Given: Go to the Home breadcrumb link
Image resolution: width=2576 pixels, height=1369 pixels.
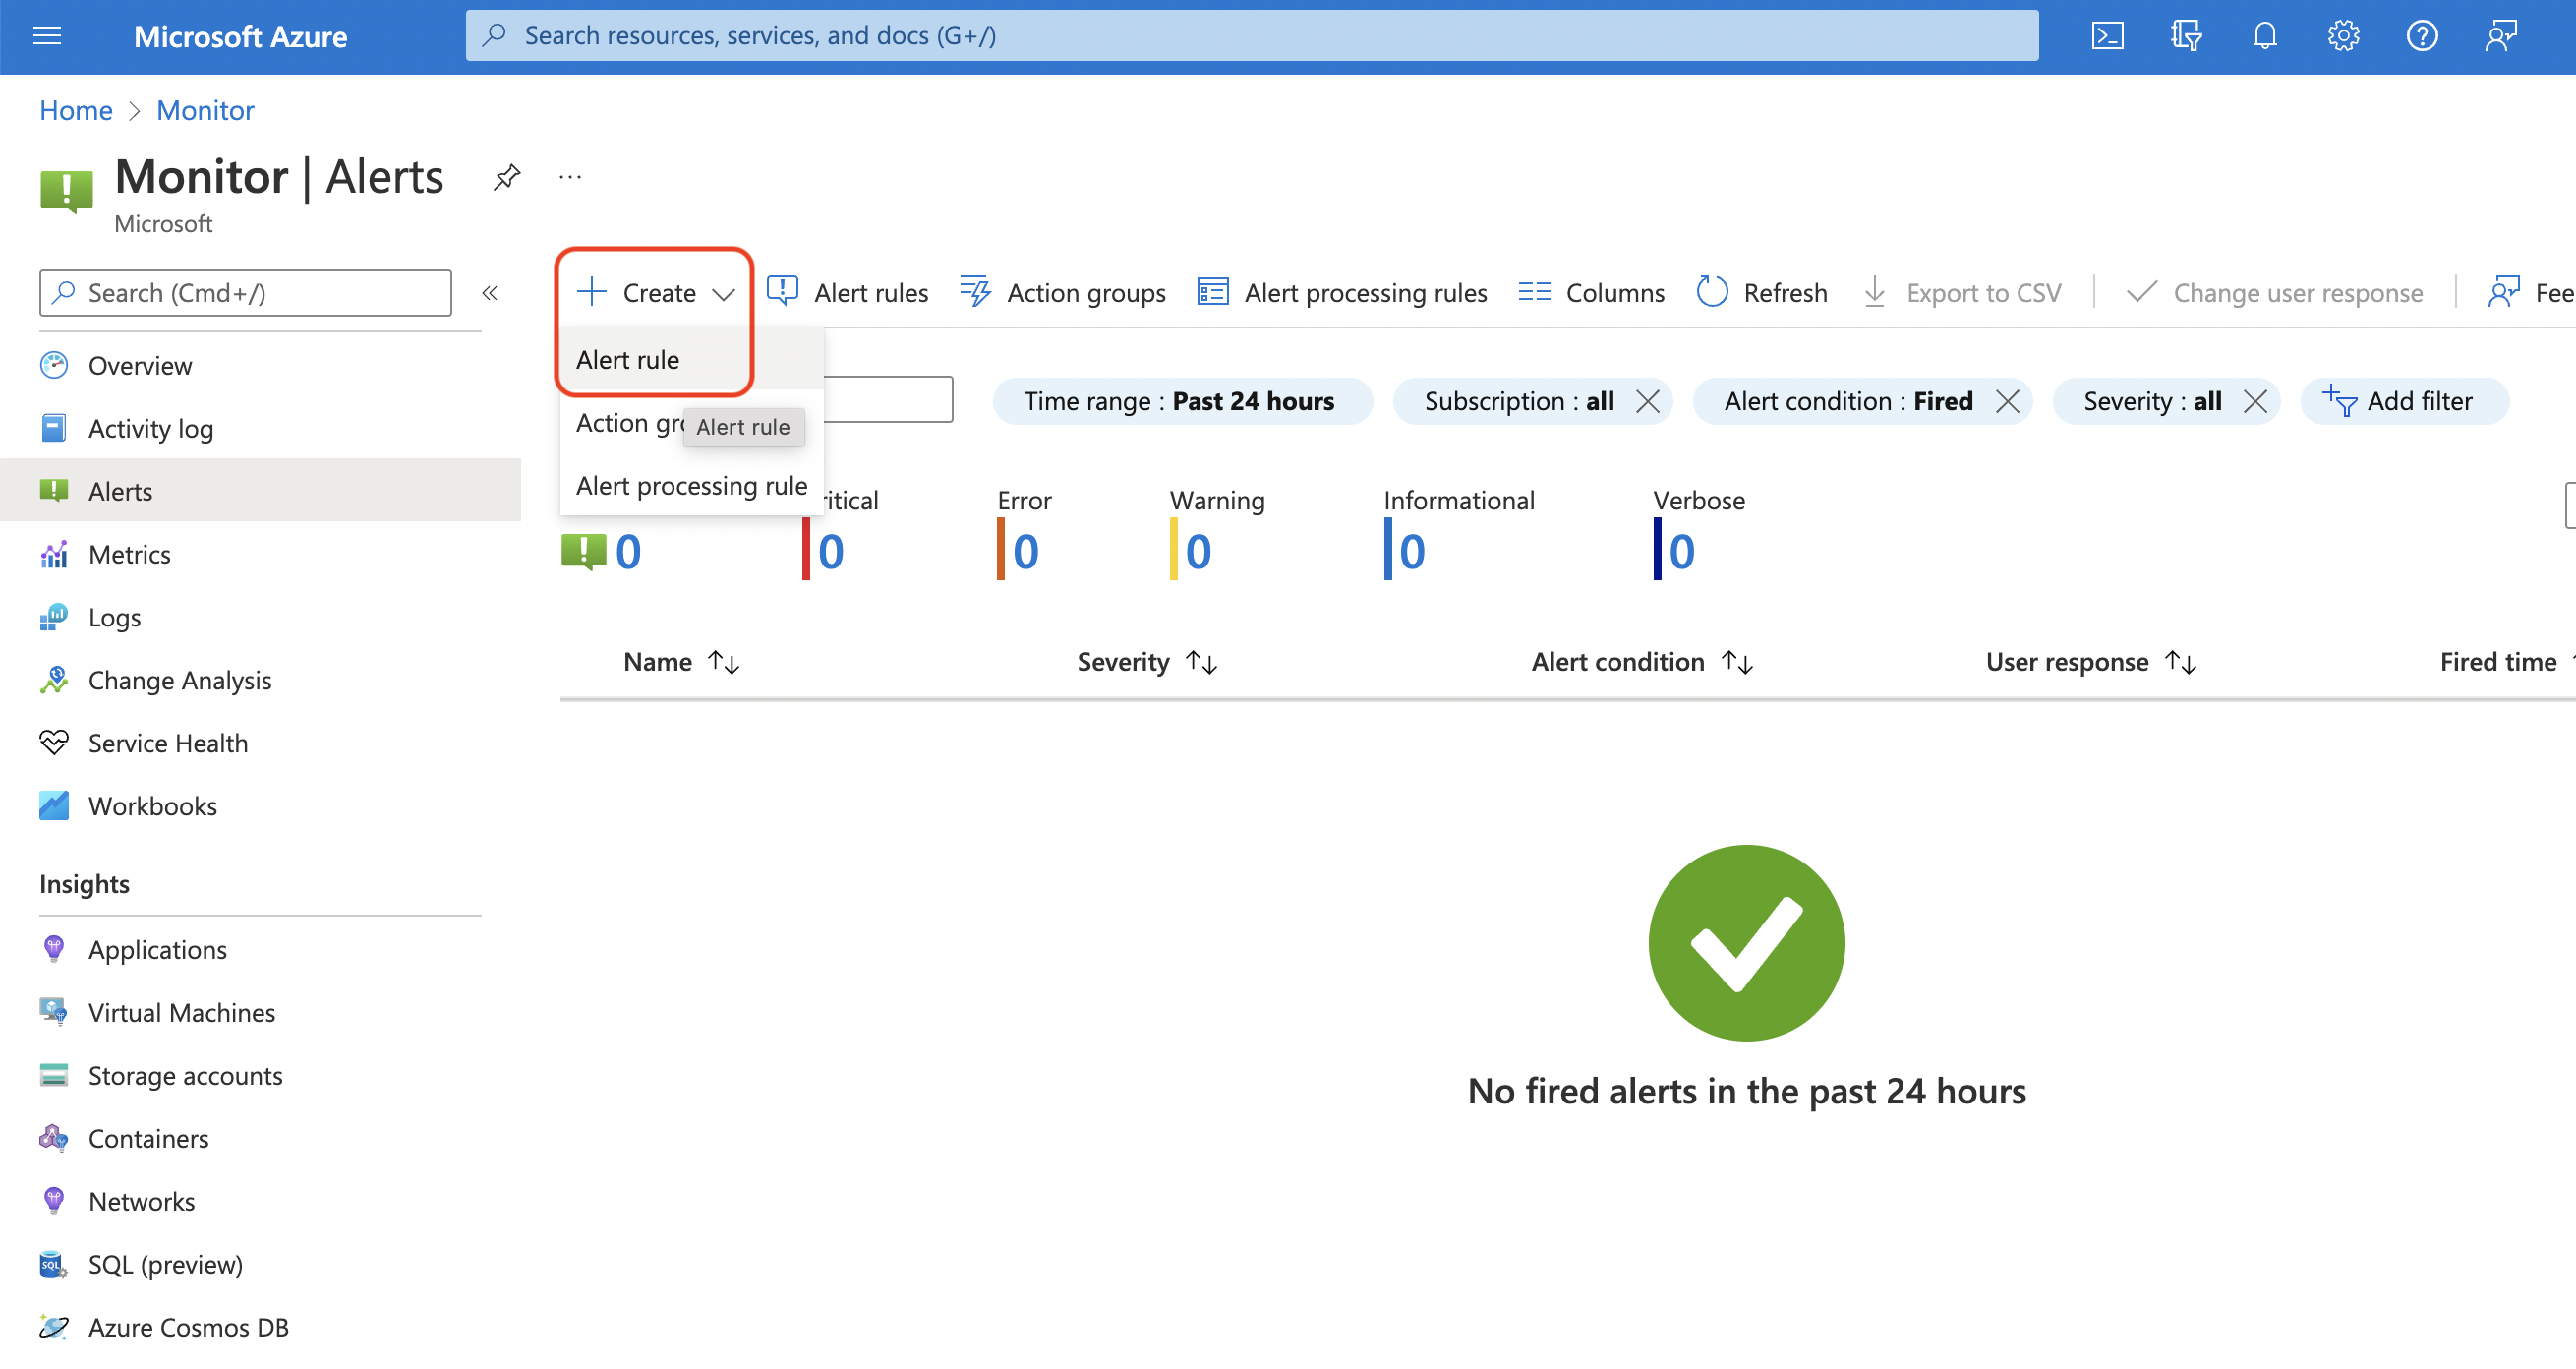Looking at the screenshot, I should [76, 110].
